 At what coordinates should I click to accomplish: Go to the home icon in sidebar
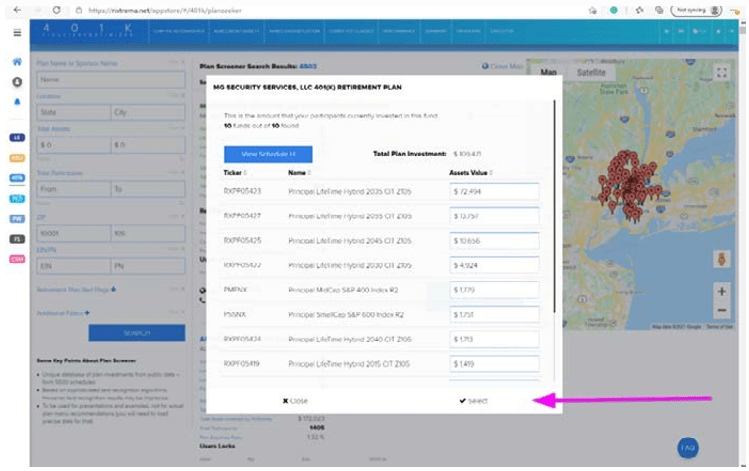pyautogui.click(x=17, y=62)
